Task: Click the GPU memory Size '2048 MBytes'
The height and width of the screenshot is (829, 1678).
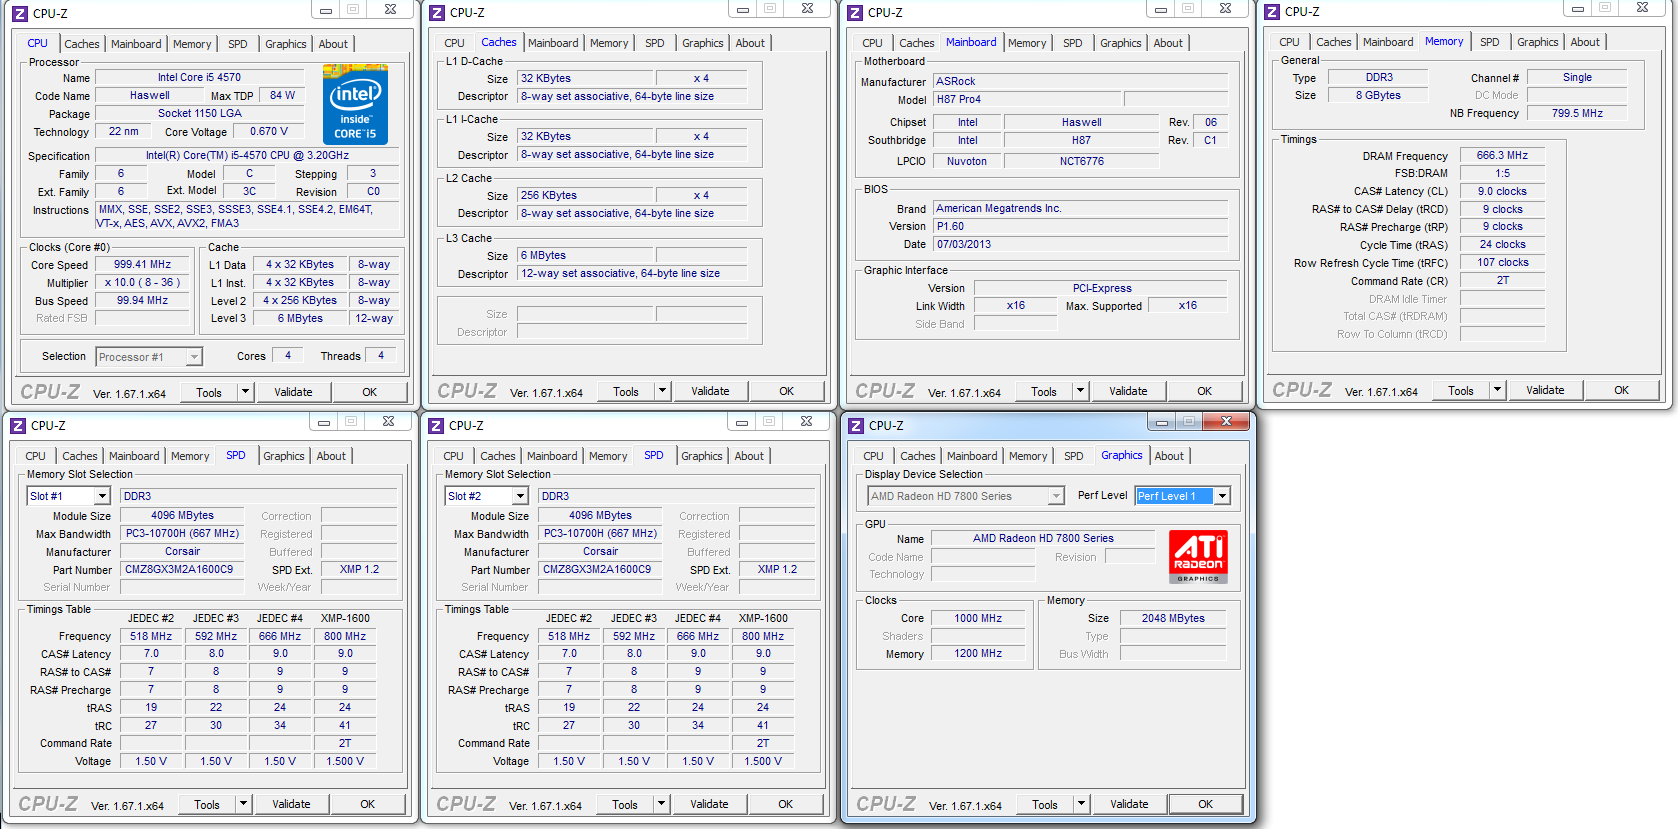Action: (1173, 618)
